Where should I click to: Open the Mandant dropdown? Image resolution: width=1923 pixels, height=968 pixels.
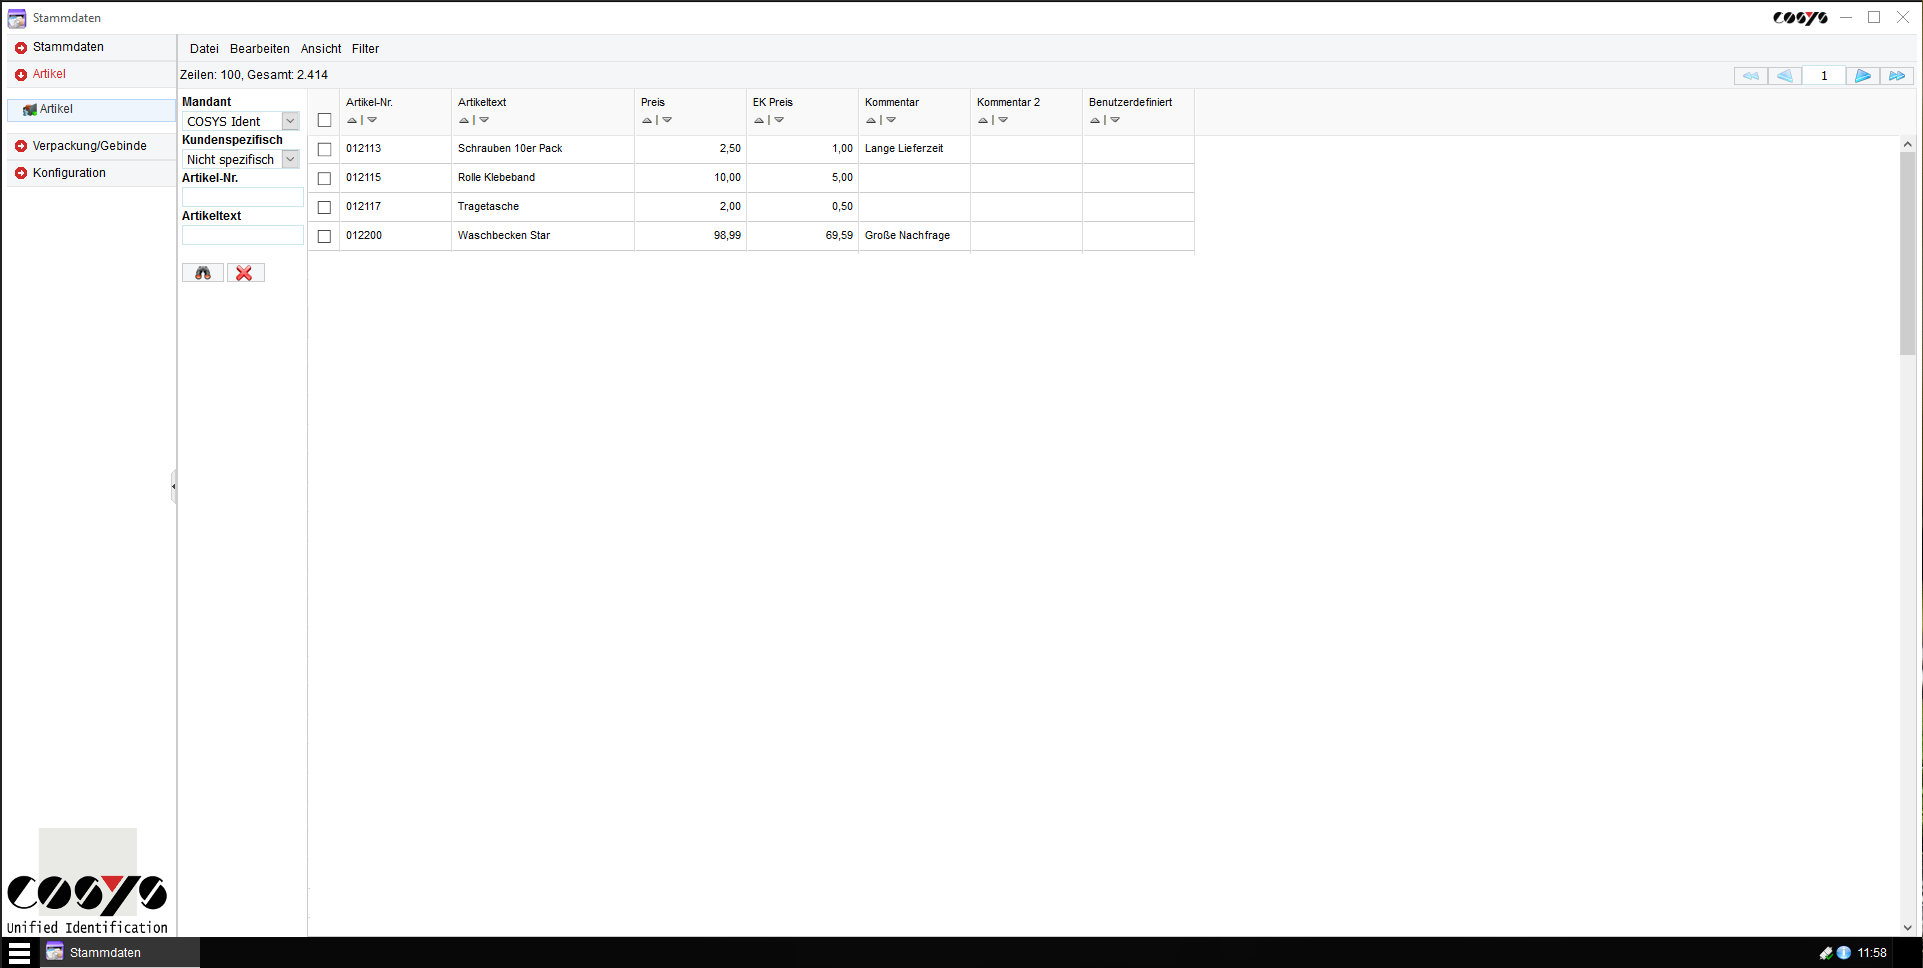coord(289,120)
